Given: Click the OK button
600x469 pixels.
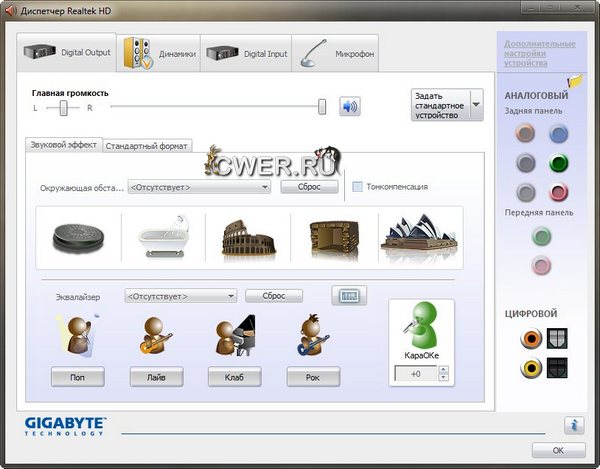Looking at the screenshot, I should pyautogui.click(x=558, y=450).
